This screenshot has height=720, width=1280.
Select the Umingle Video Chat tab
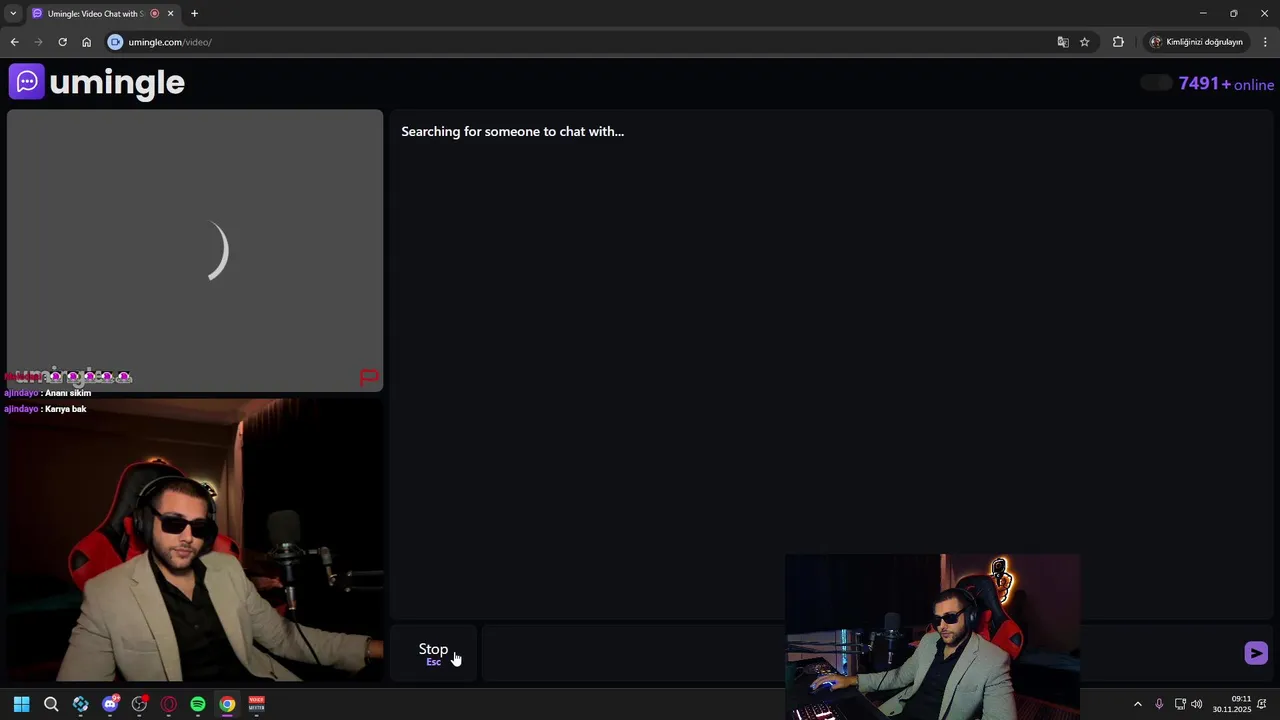click(x=95, y=14)
